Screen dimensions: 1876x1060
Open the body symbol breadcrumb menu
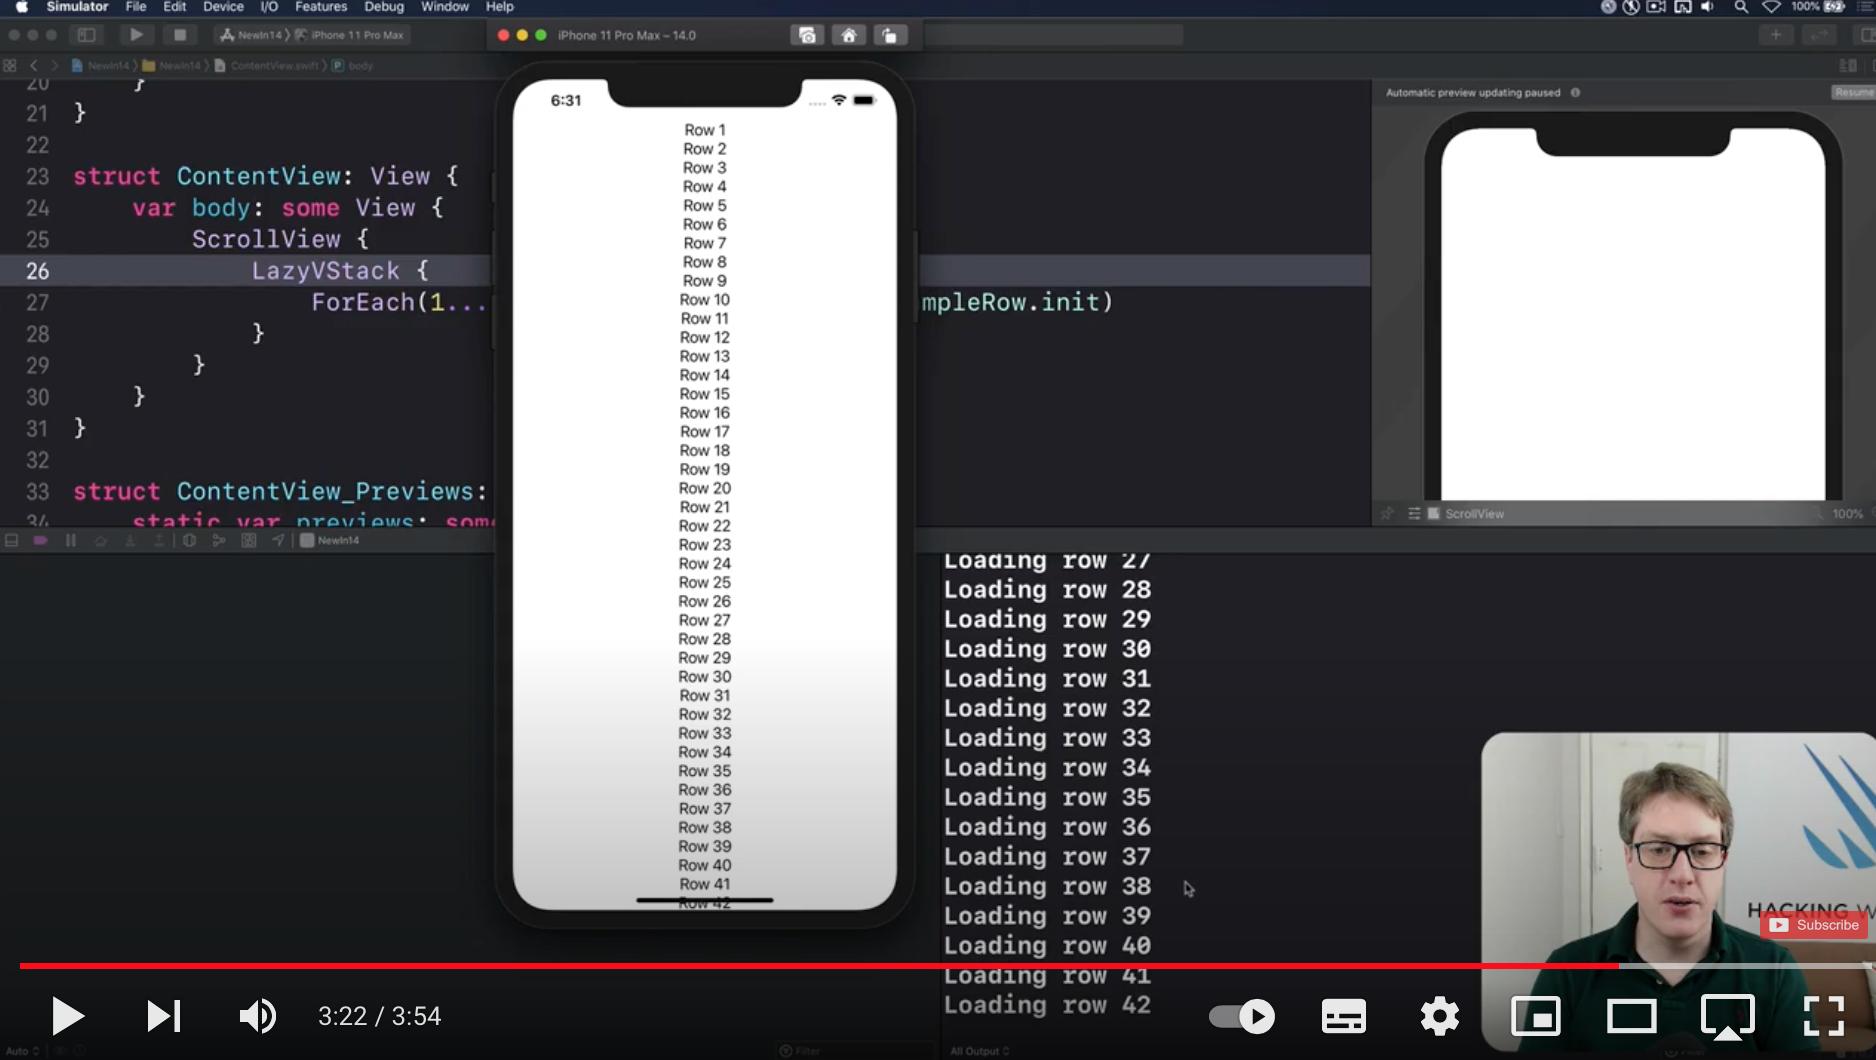[353, 66]
